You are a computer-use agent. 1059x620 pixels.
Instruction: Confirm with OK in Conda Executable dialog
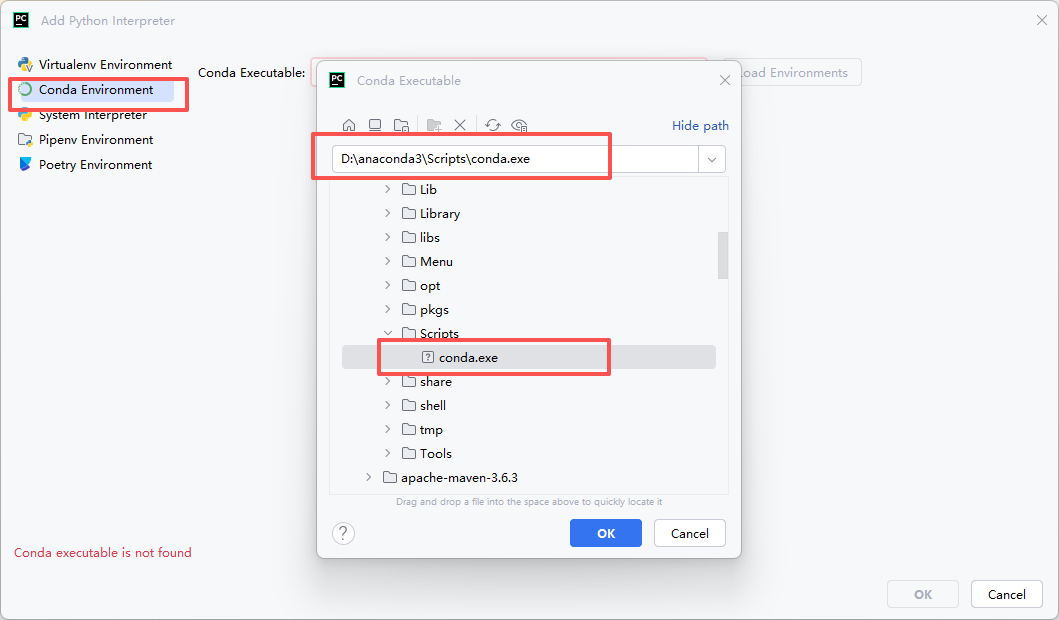pyautogui.click(x=606, y=534)
